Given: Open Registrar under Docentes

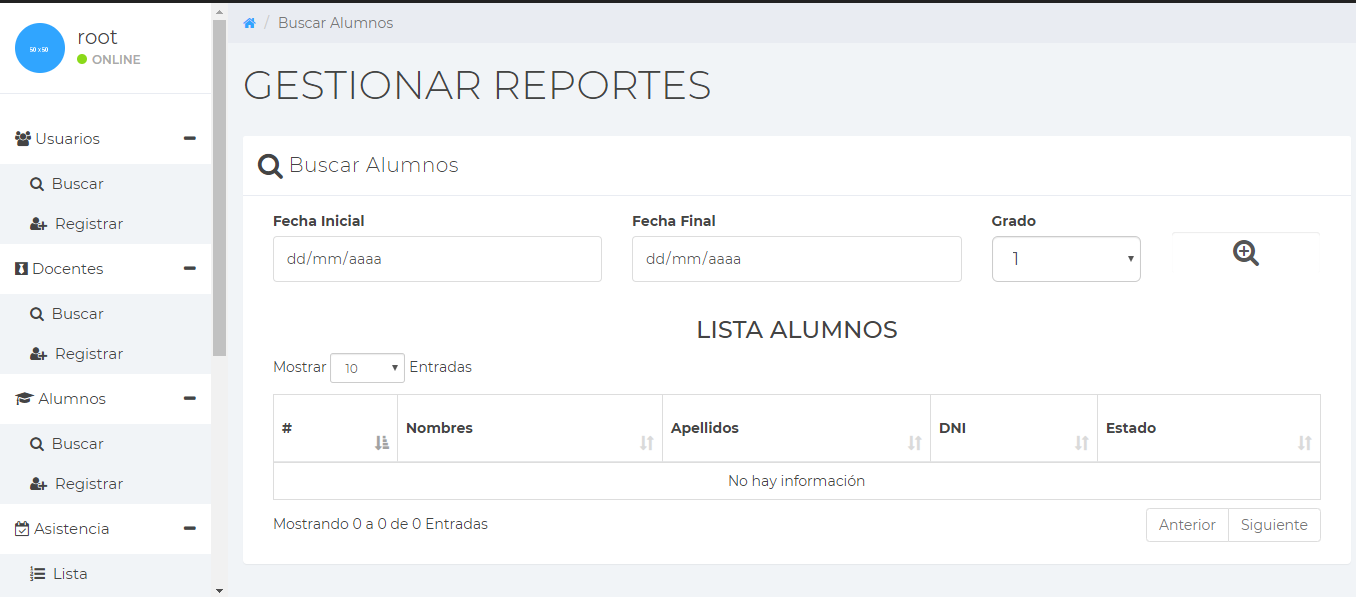Looking at the screenshot, I should pyautogui.click(x=88, y=354).
